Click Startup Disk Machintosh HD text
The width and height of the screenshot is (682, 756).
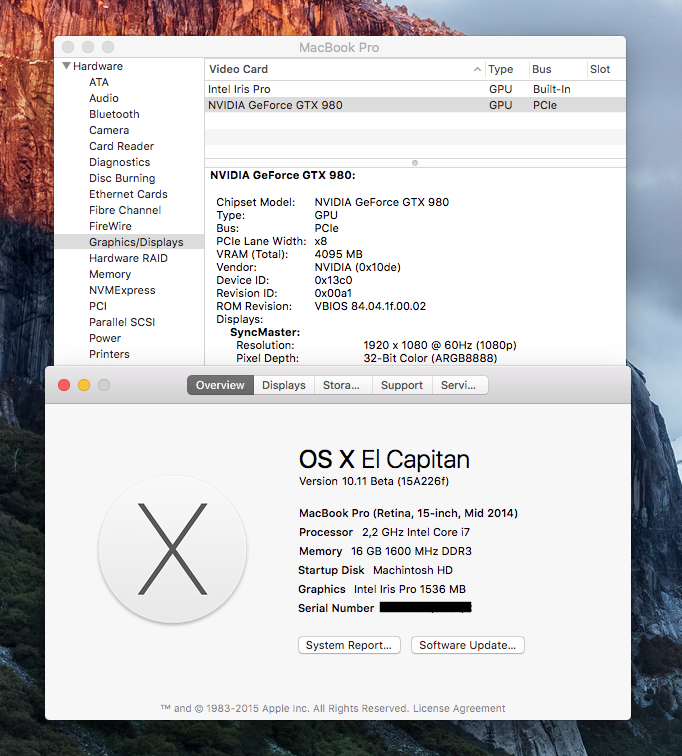(x=375, y=570)
